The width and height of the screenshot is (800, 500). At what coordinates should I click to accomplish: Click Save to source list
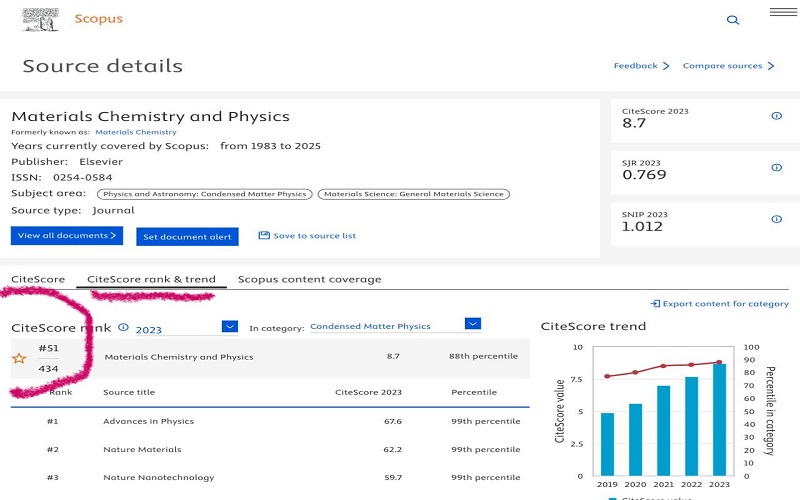tap(307, 236)
